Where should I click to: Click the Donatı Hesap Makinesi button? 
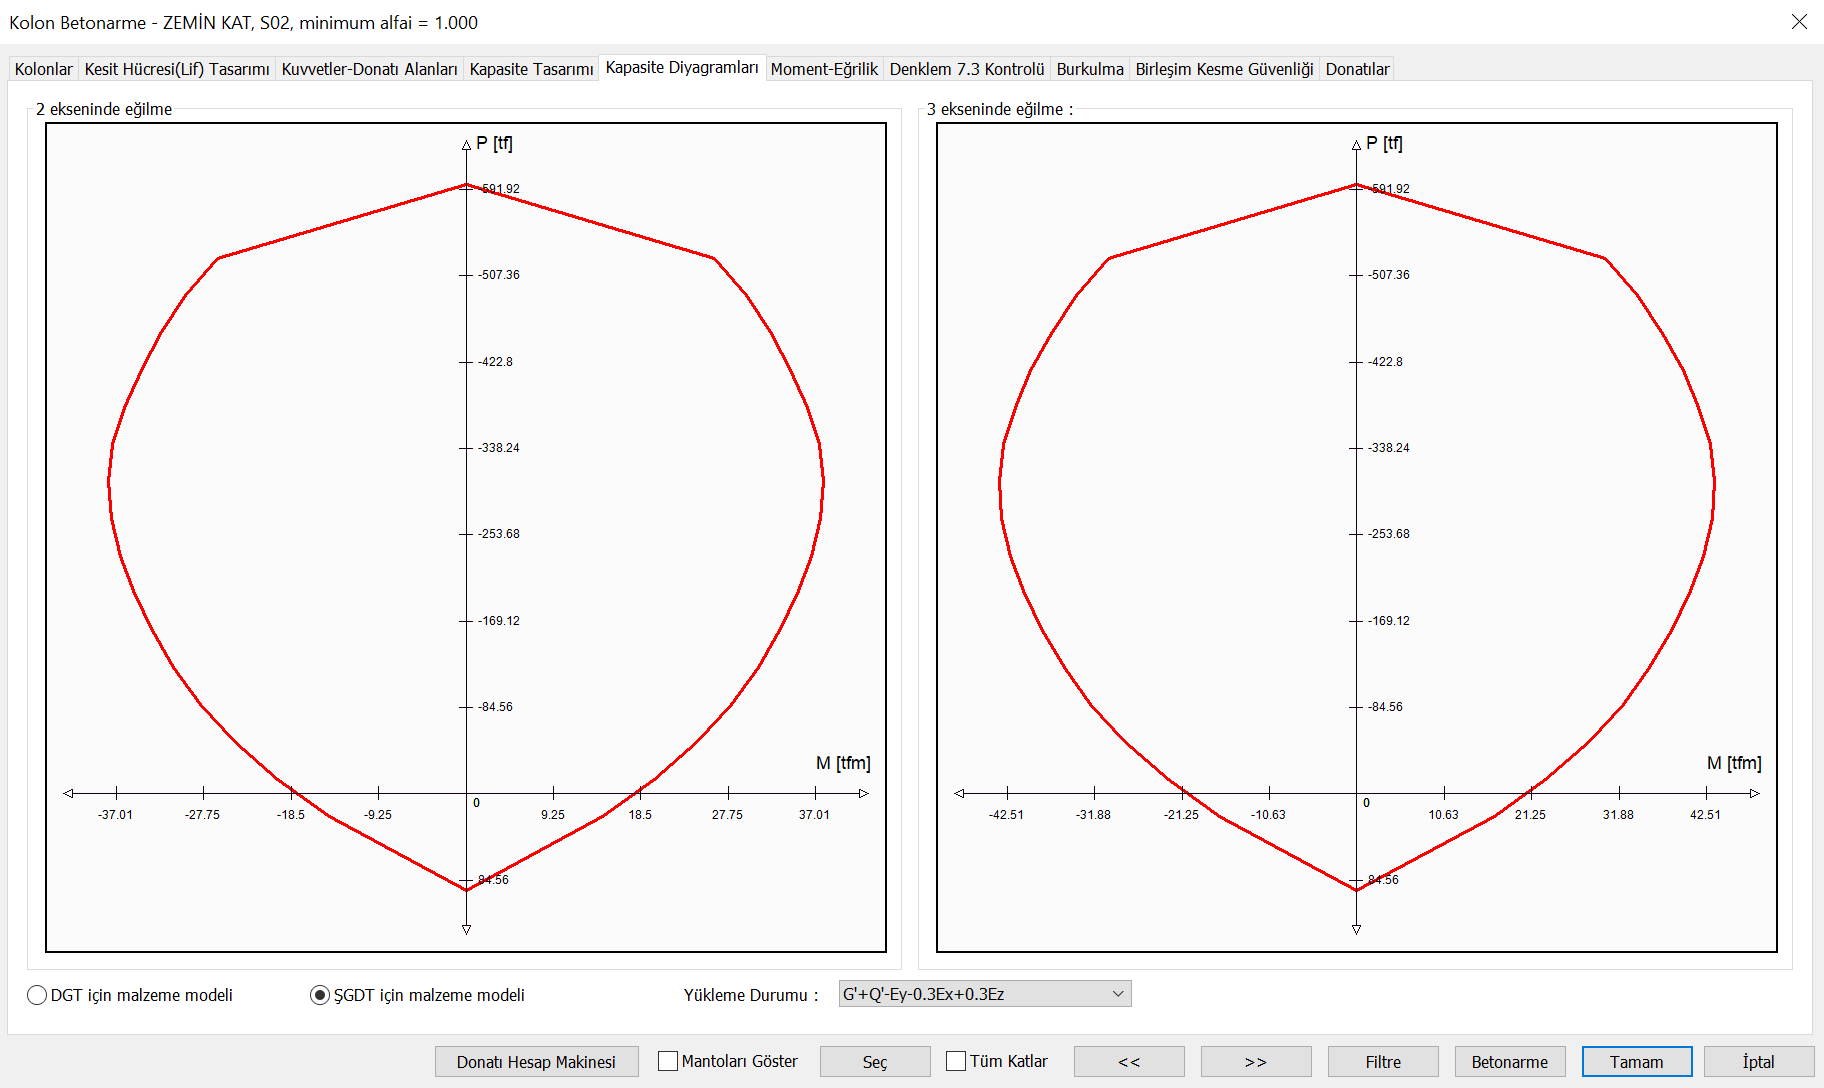pos(536,1061)
